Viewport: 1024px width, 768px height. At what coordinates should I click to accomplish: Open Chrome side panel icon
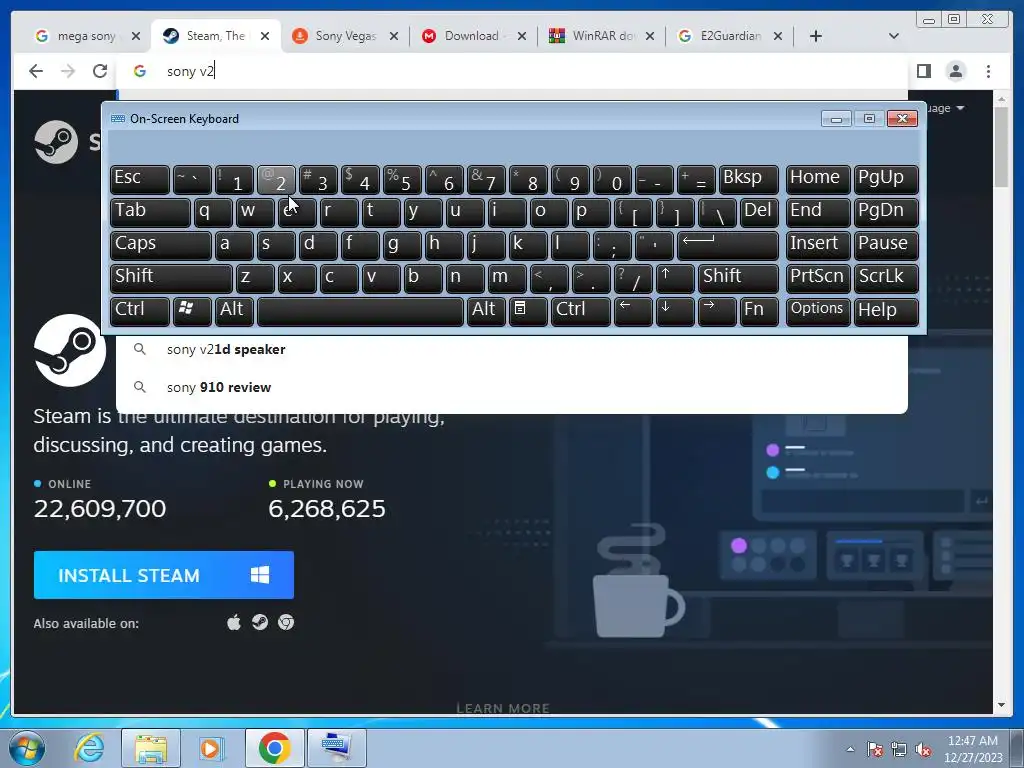click(x=923, y=71)
